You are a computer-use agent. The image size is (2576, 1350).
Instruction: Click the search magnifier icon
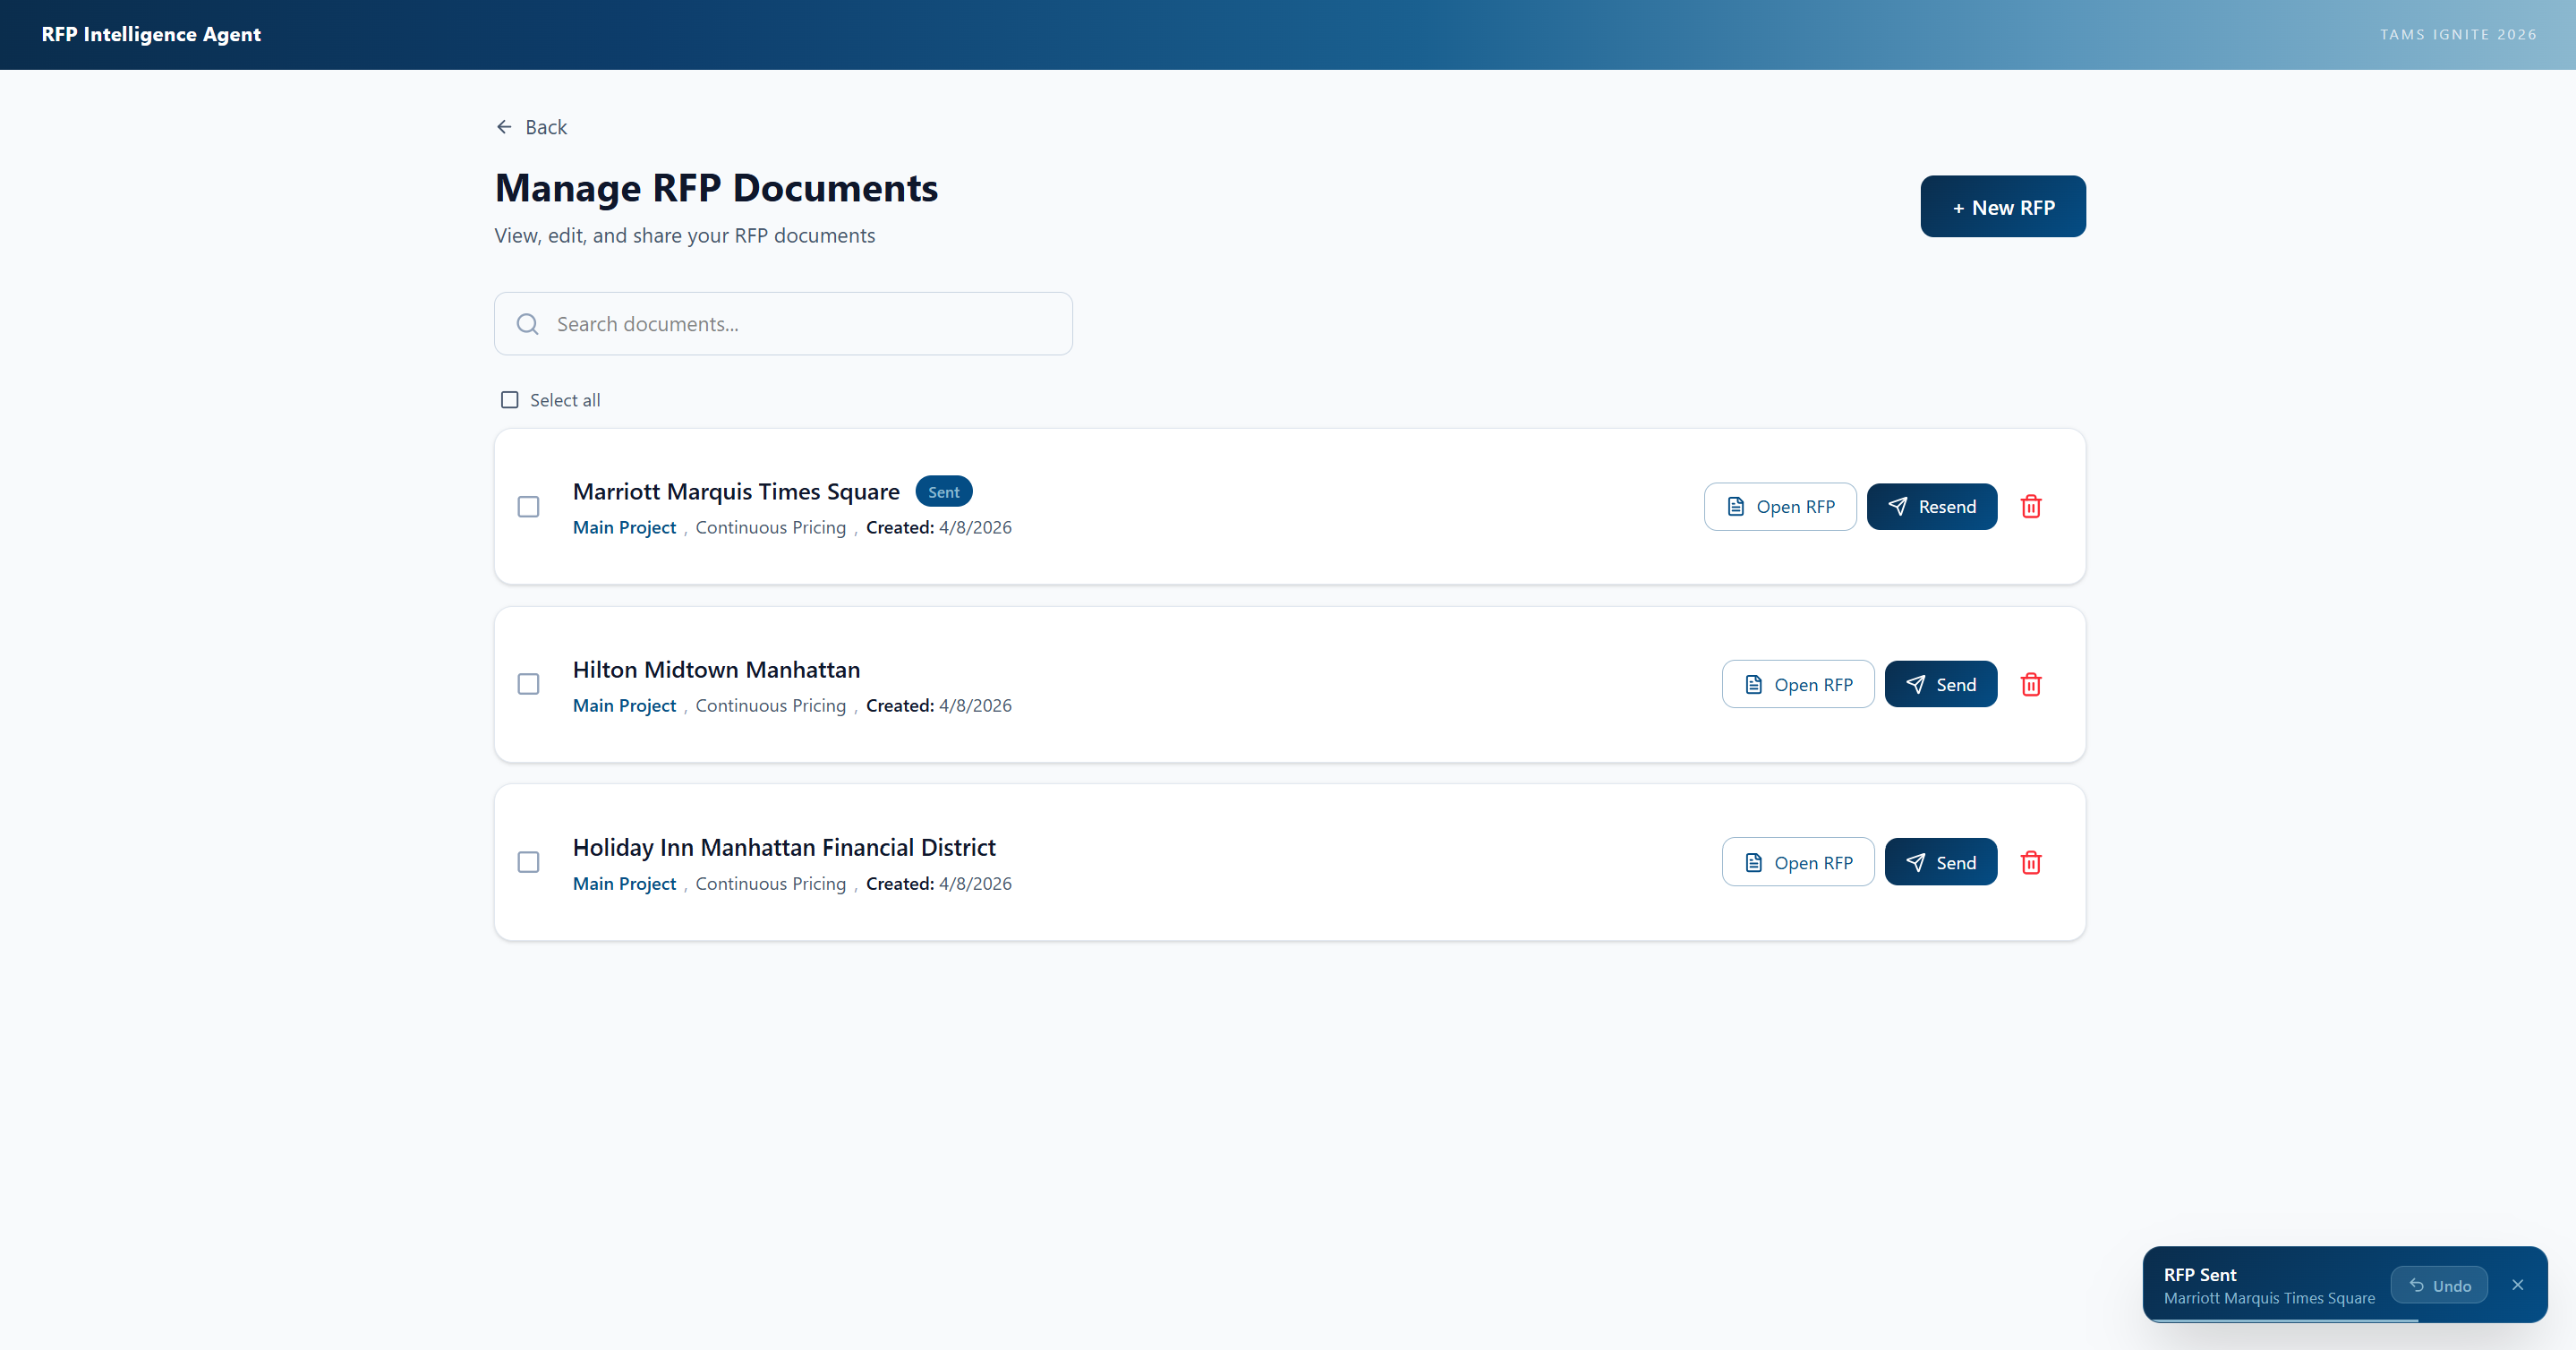coord(527,324)
